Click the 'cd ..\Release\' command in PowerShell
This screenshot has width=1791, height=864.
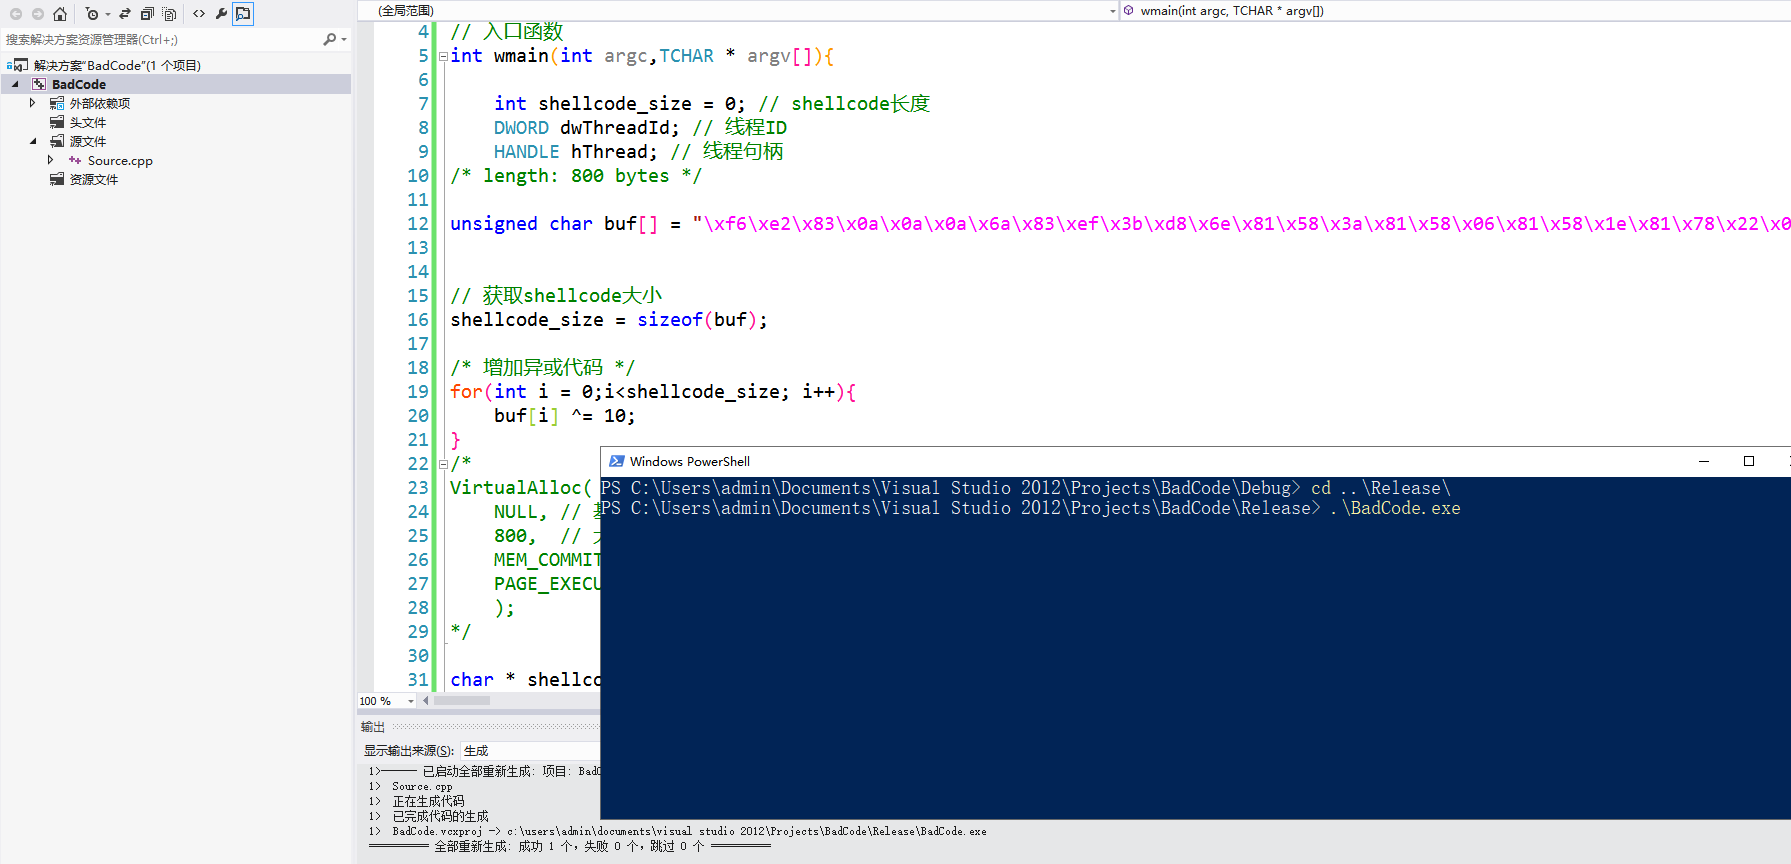point(1380,489)
